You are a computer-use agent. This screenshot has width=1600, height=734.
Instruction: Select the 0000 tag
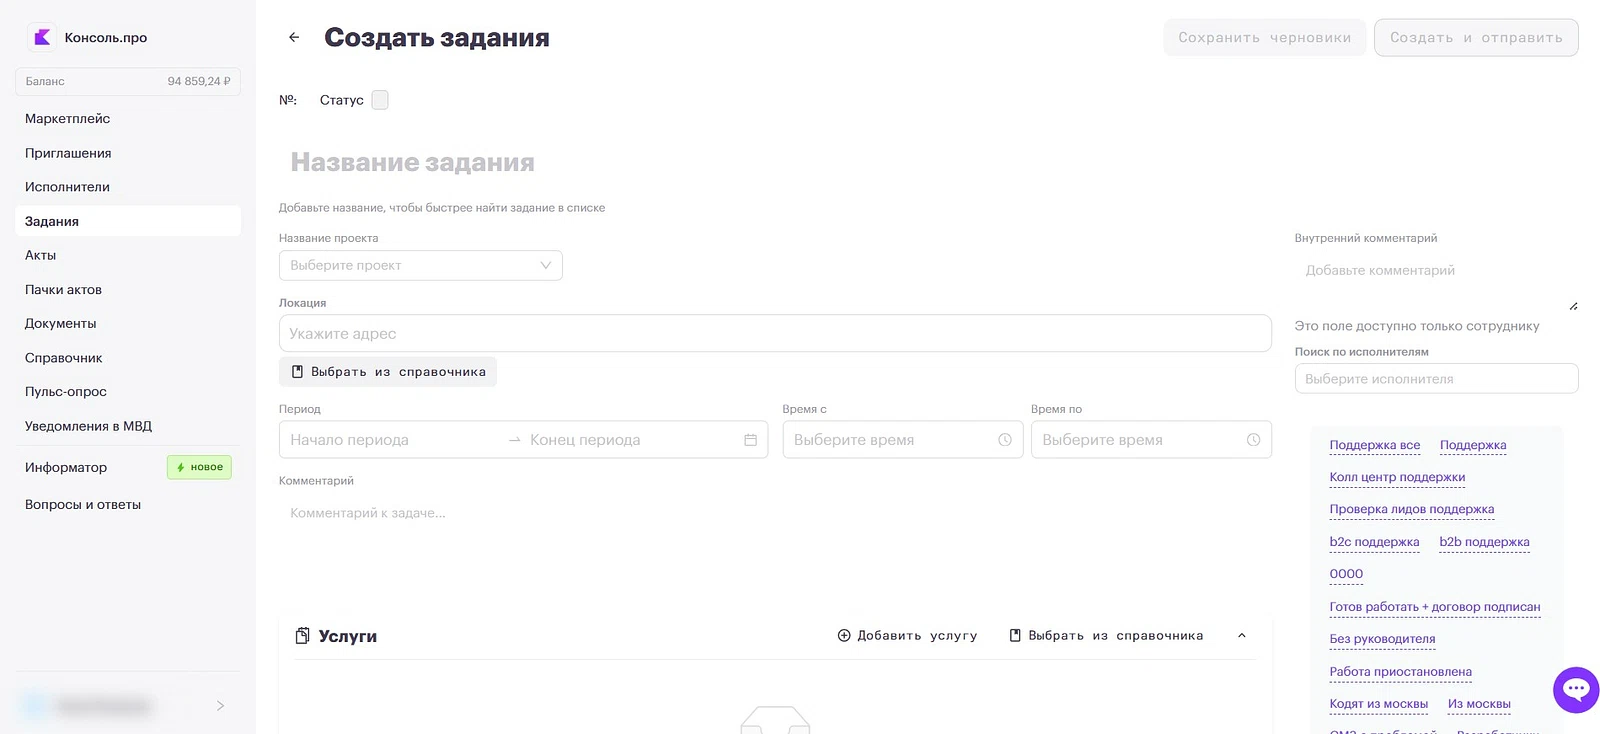tap(1346, 574)
